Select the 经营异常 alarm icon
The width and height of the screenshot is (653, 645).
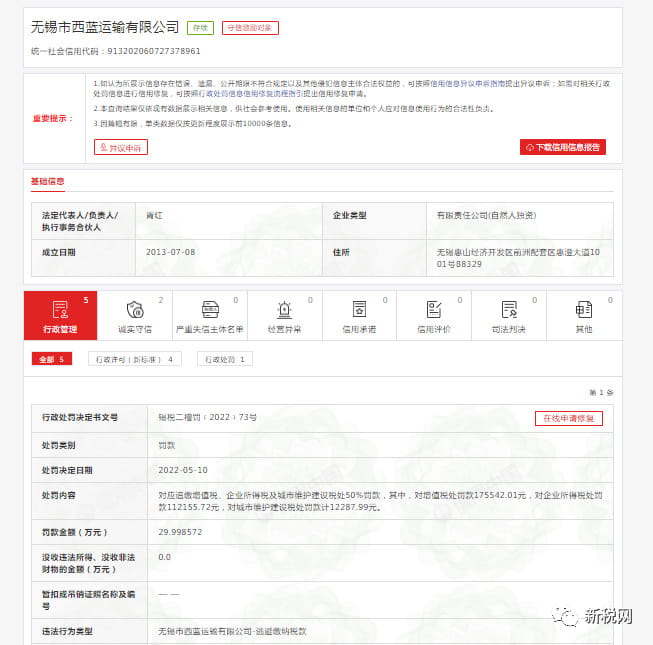click(284, 310)
